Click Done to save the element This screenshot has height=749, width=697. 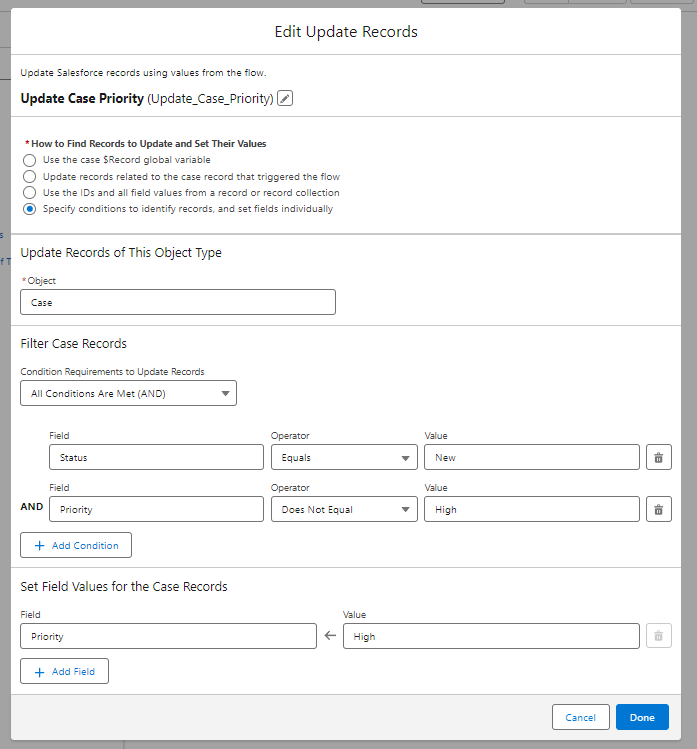(642, 717)
